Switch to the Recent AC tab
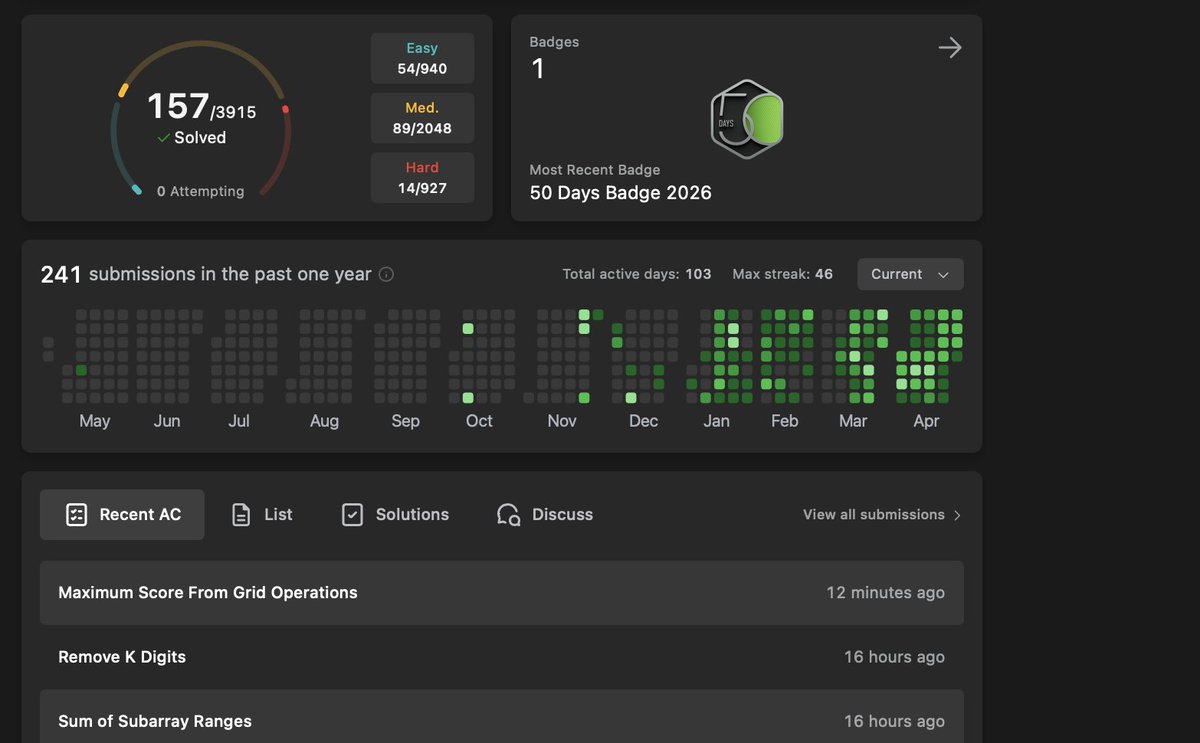1200x743 pixels. pos(122,514)
